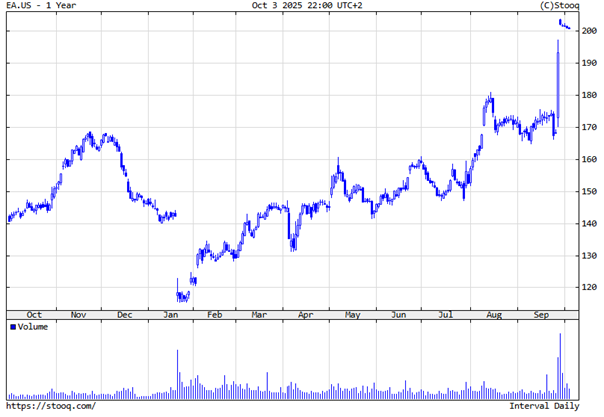Select the 120 price axis label
The image size is (604, 417).
588,288
